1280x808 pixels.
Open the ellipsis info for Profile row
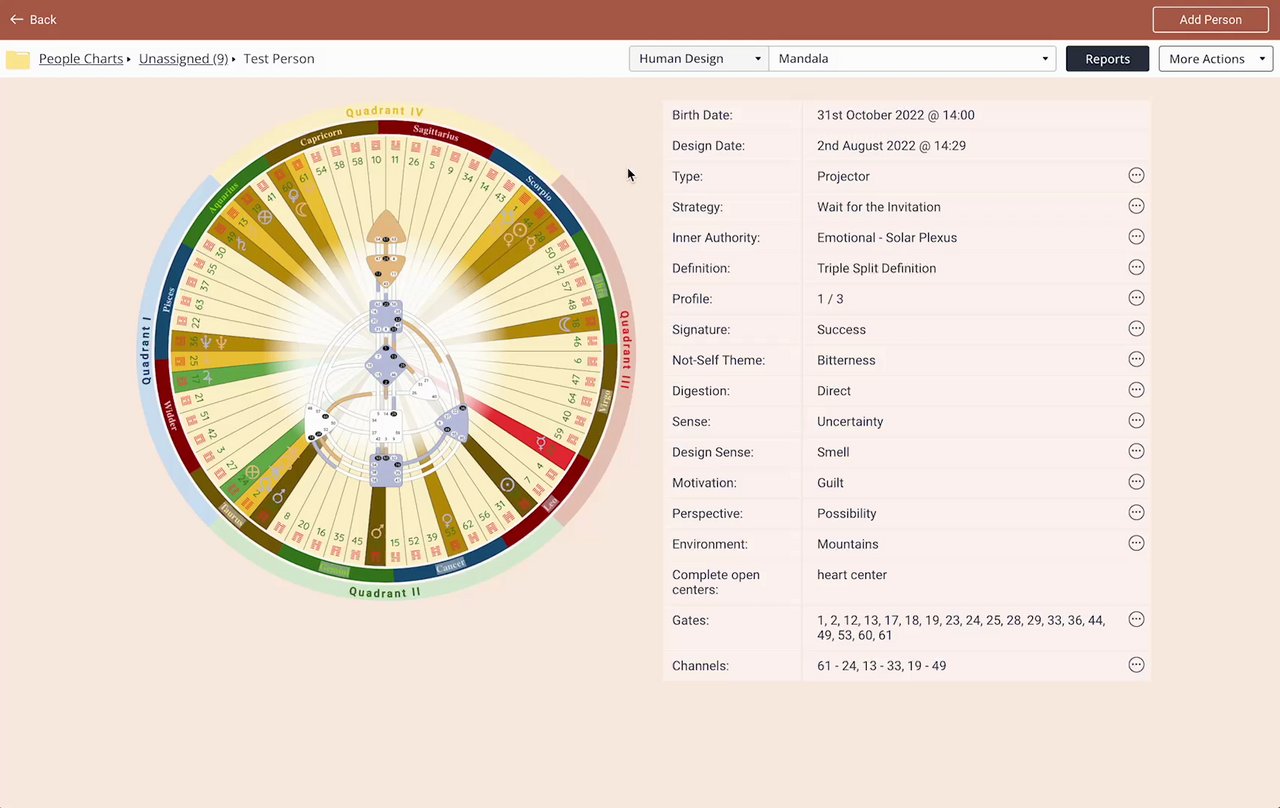tap(1136, 298)
